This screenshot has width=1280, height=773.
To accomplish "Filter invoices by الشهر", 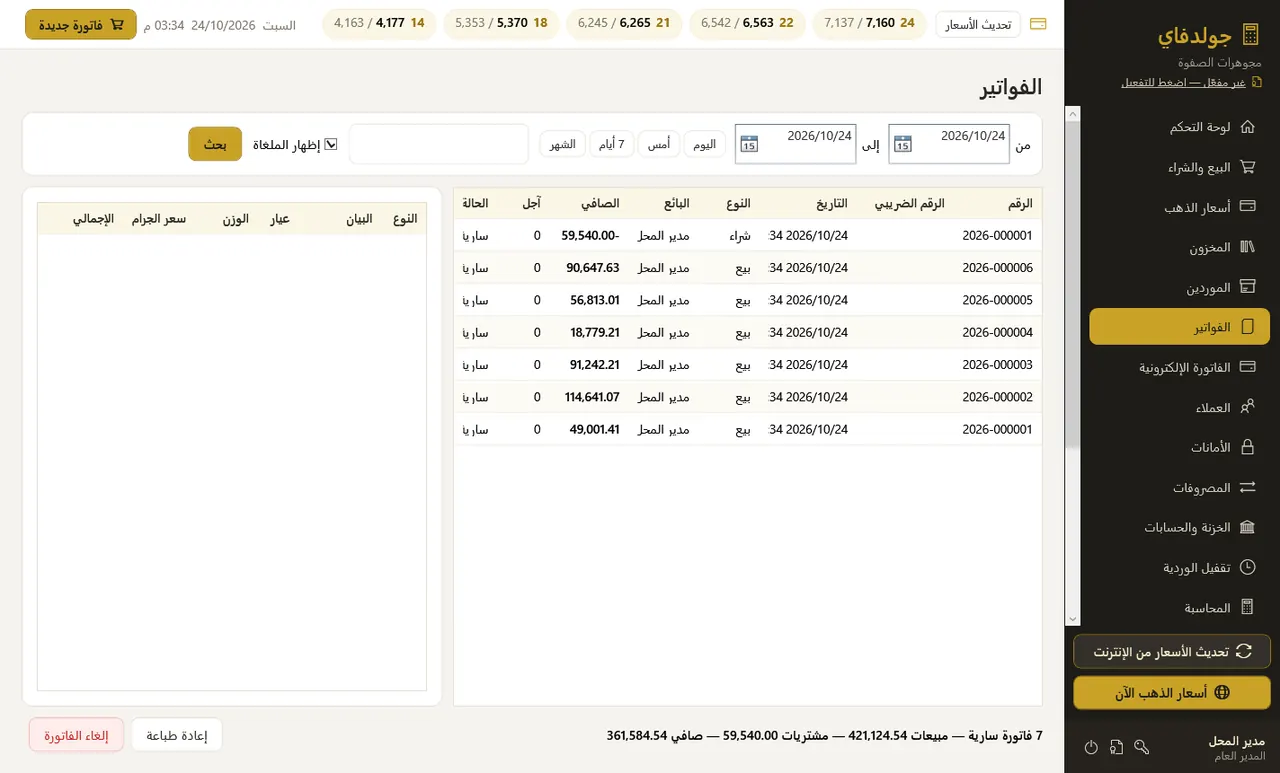I will (x=563, y=144).
